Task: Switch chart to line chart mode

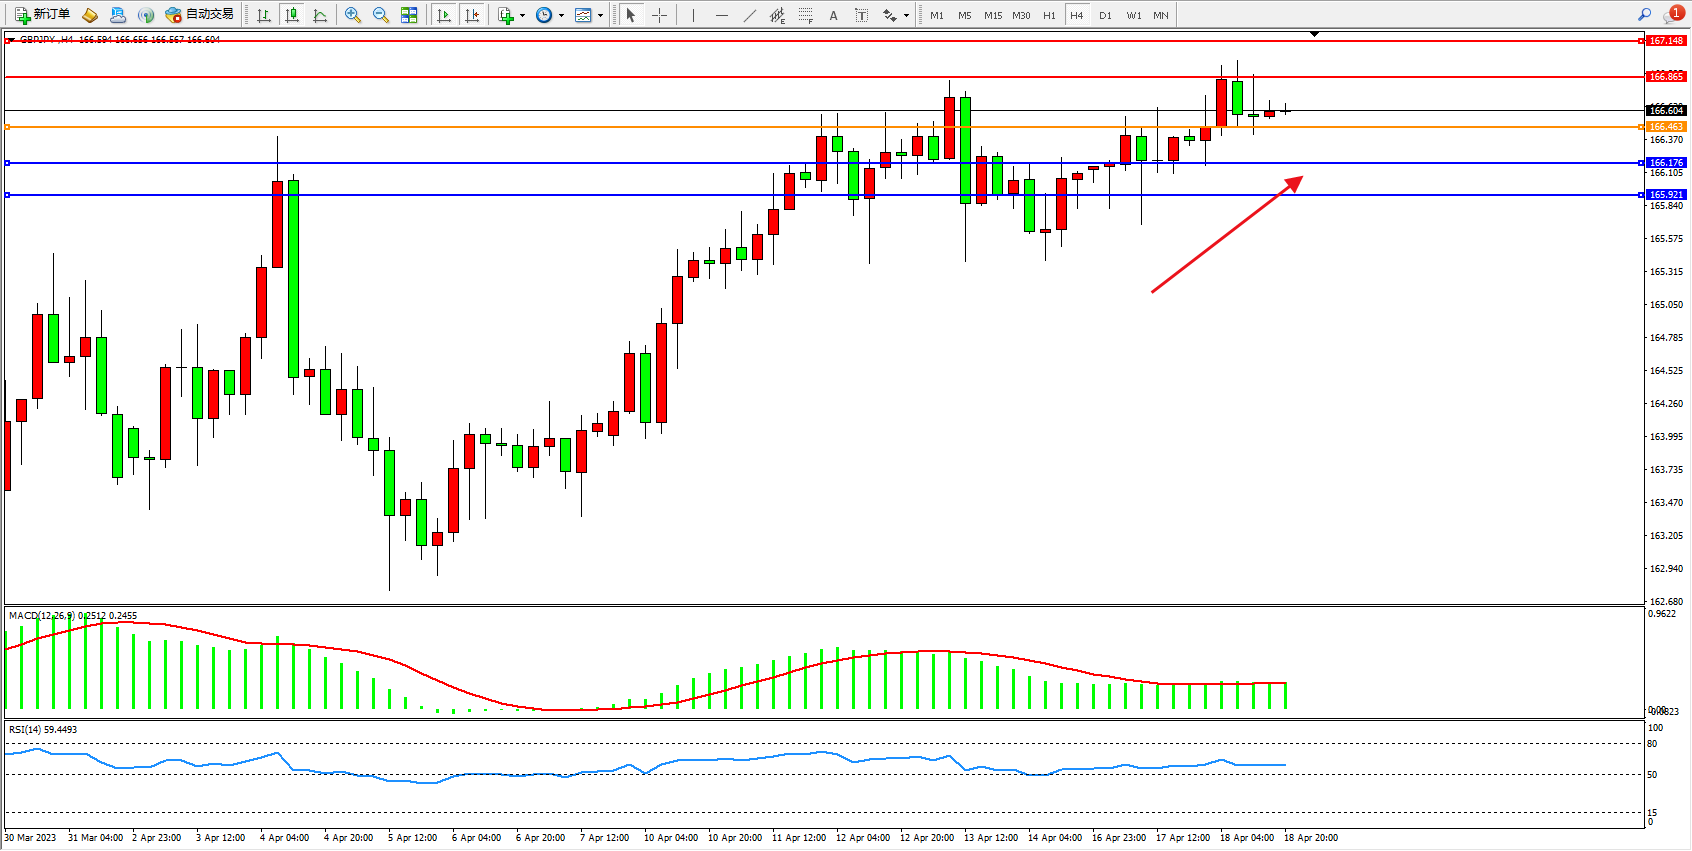Action: tap(320, 15)
